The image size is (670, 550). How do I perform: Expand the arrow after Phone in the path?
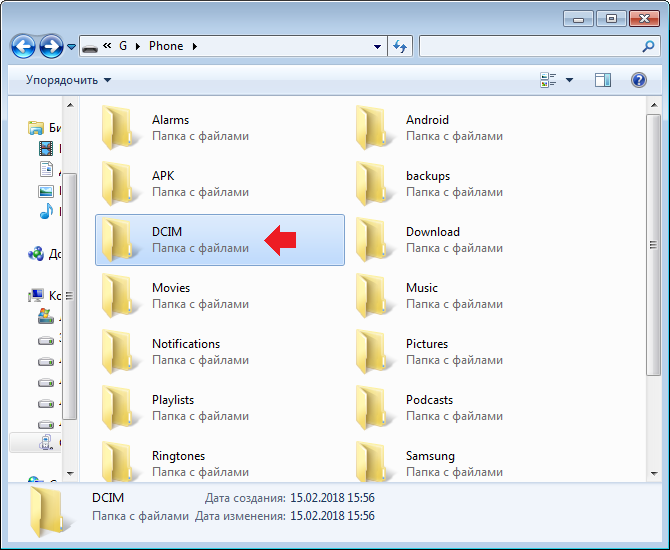click(194, 46)
